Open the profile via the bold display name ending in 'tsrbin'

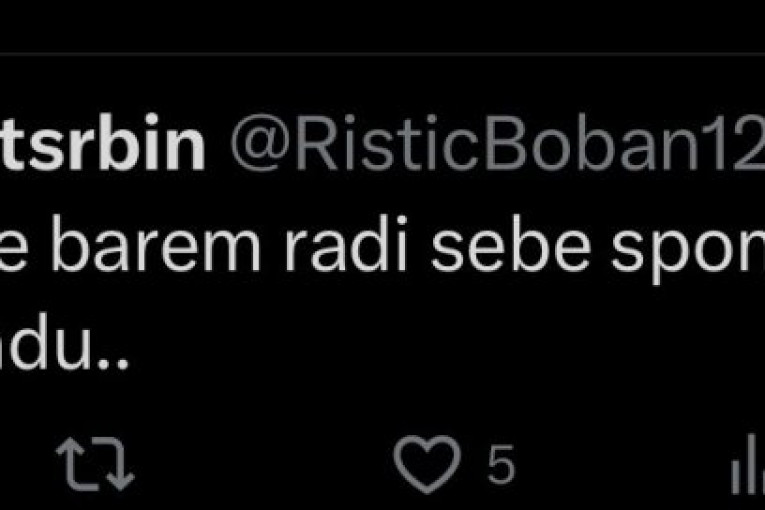pyautogui.click(x=102, y=142)
